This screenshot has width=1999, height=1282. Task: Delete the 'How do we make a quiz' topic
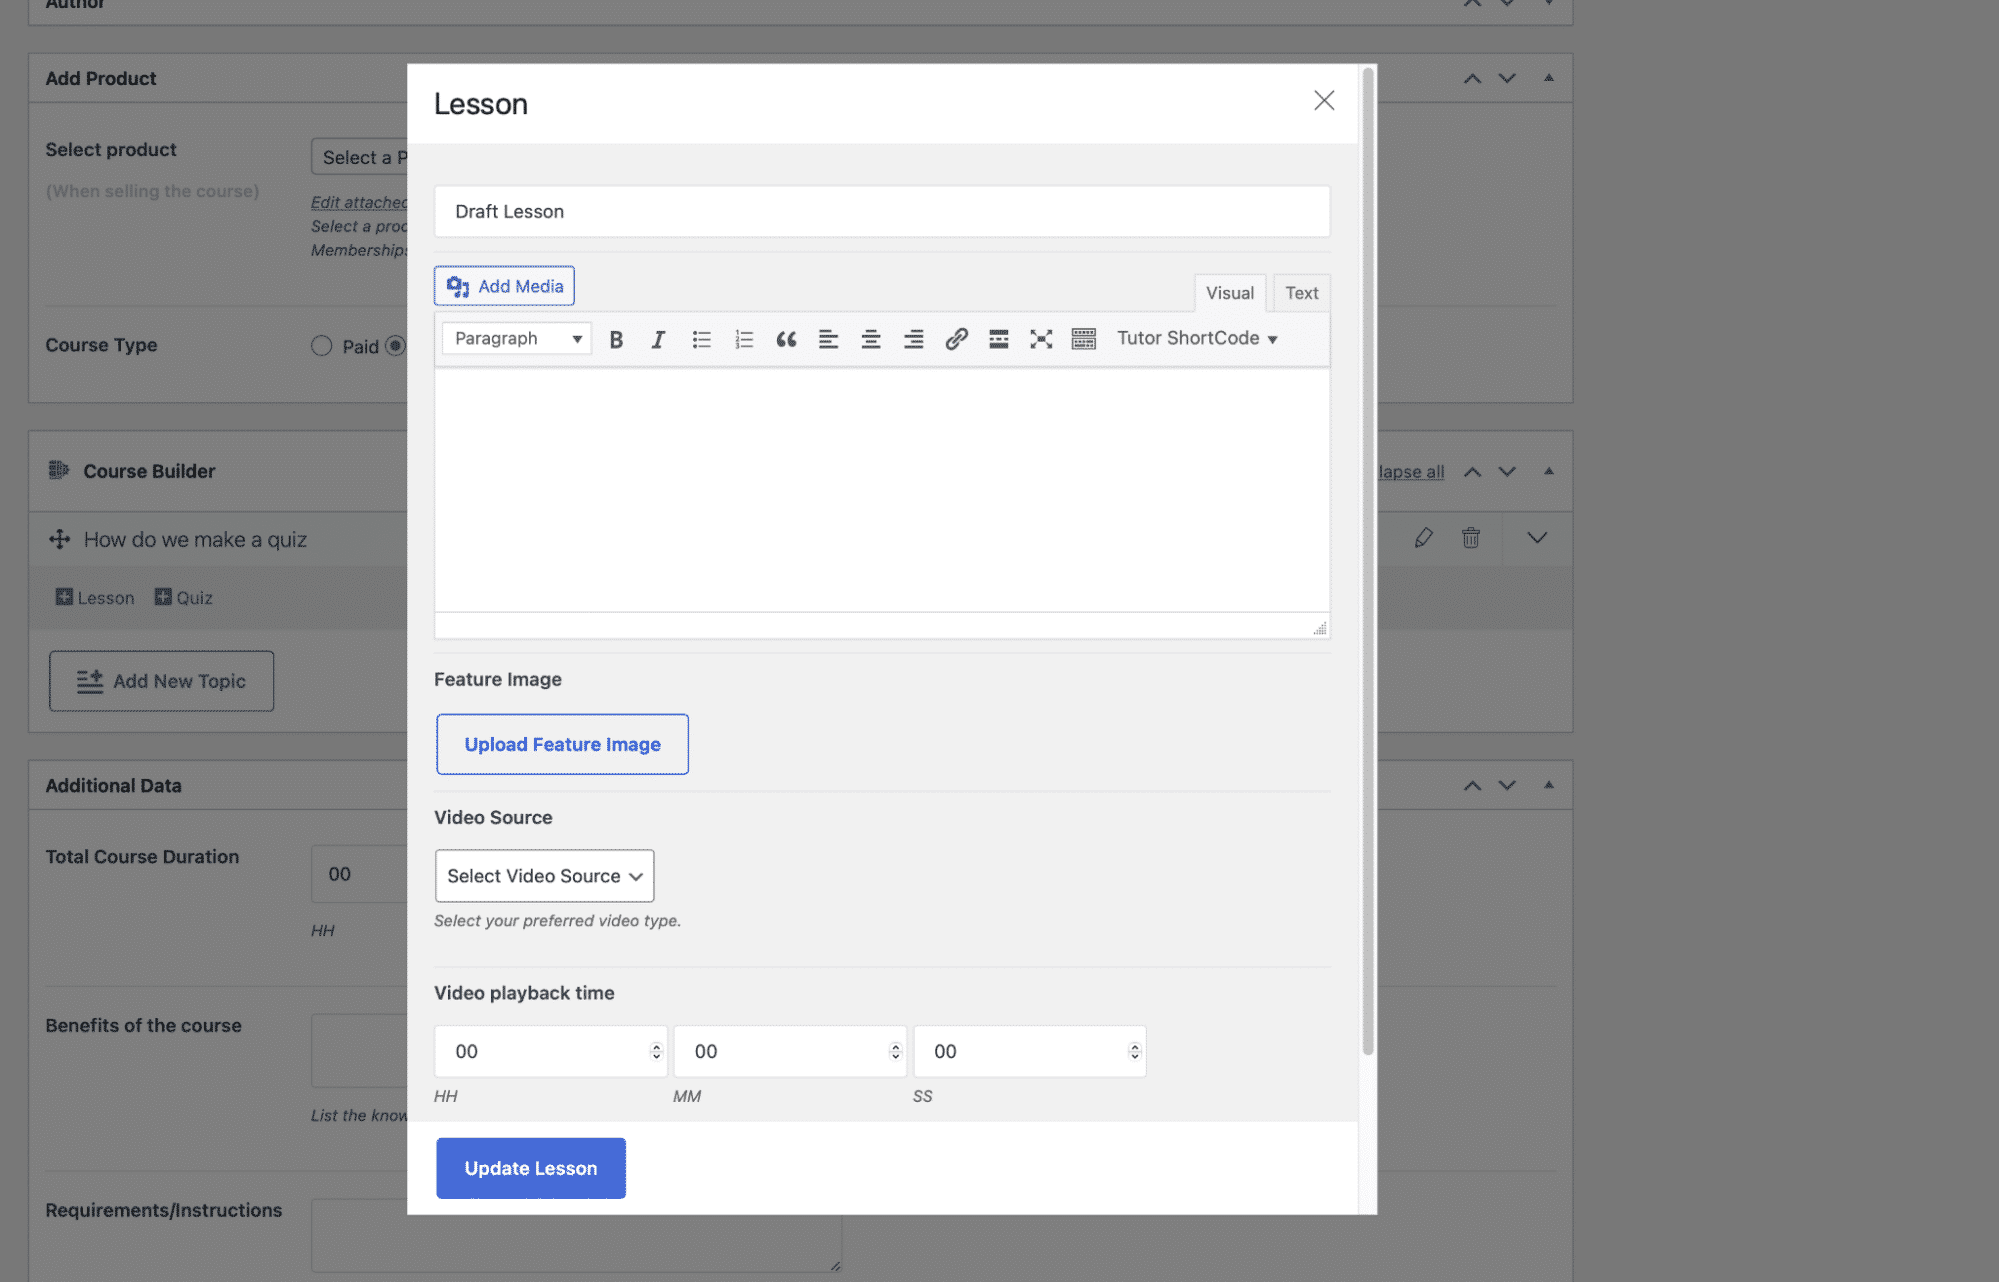click(x=1471, y=538)
